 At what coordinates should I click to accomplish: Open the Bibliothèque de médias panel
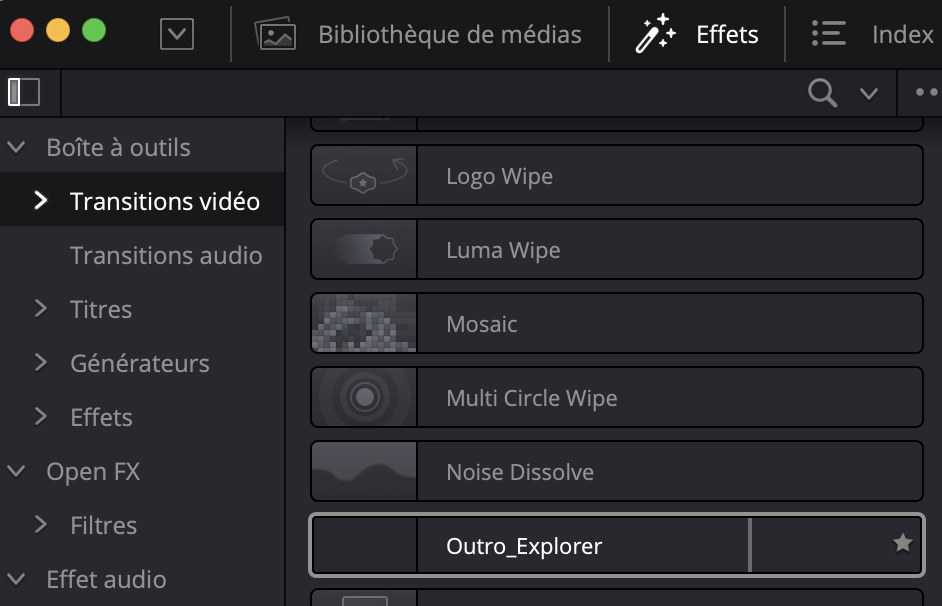[418, 35]
